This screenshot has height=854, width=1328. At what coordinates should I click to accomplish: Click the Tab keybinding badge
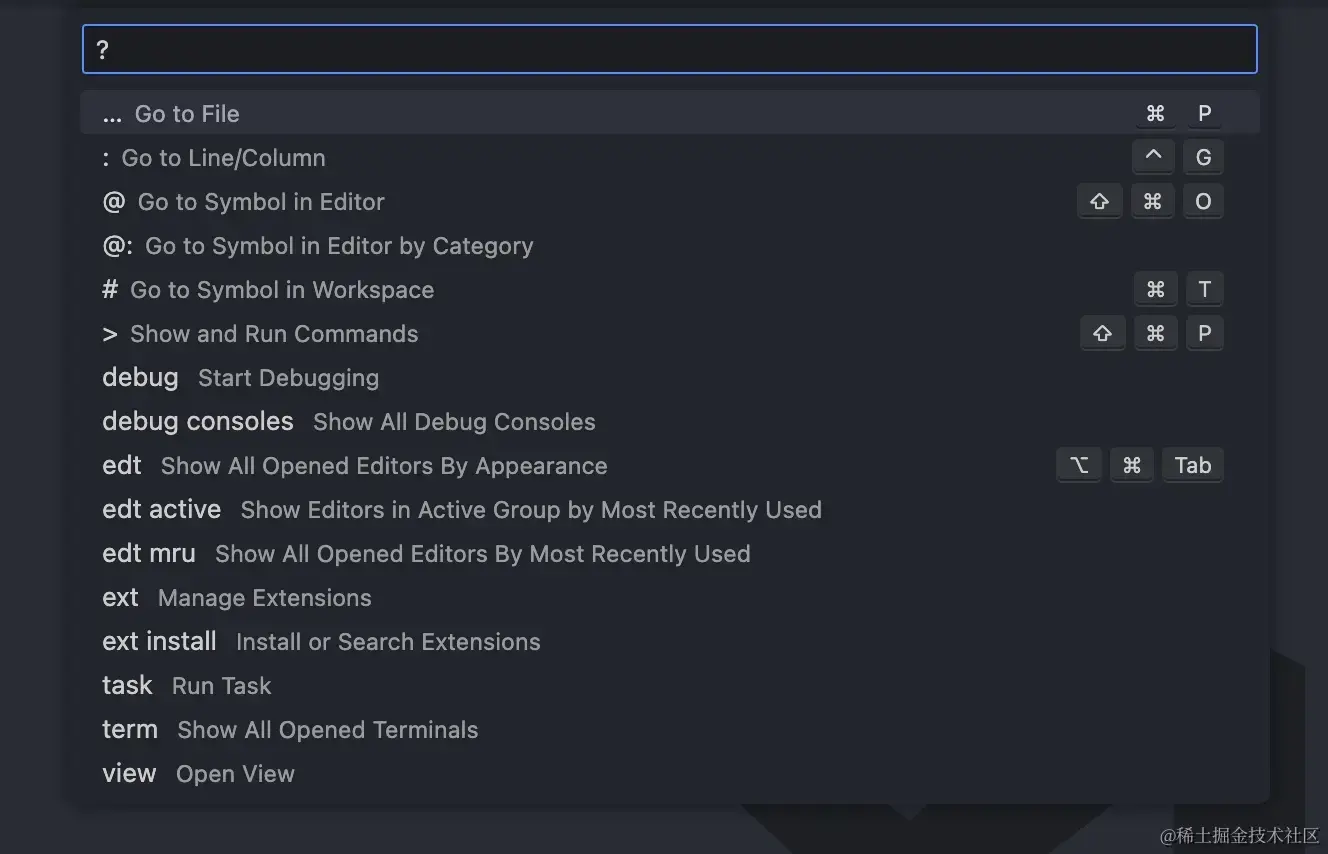tap(1192, 466)
